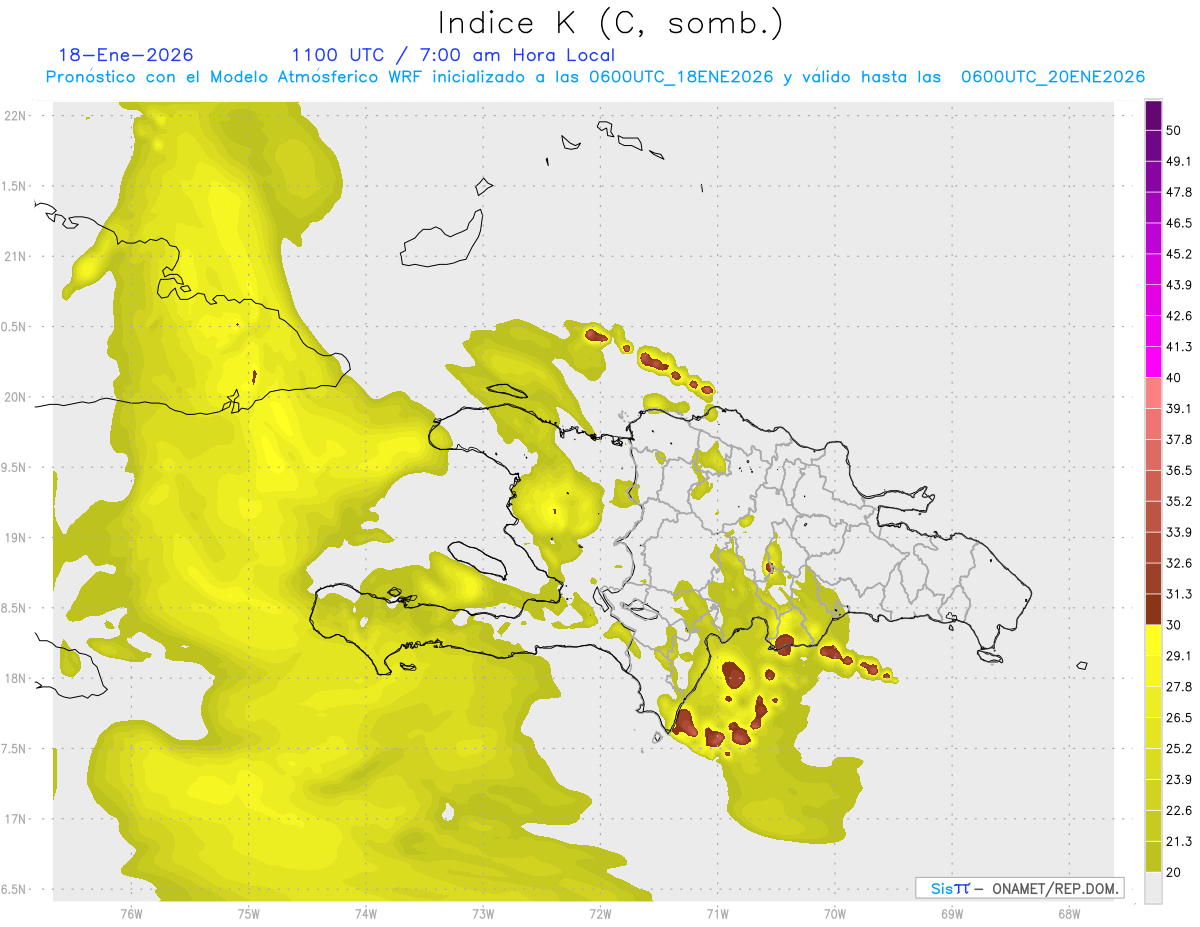1200x927 pixels.
Task: Click the legend value "40"
Action: [x=1174, y=378]
